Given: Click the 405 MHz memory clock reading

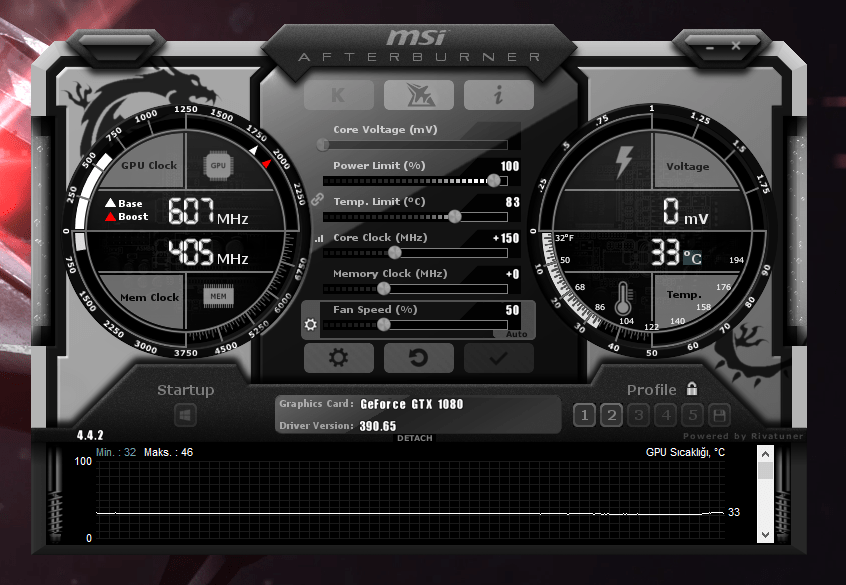Looking at the screenshot, I should click(208, 252).
